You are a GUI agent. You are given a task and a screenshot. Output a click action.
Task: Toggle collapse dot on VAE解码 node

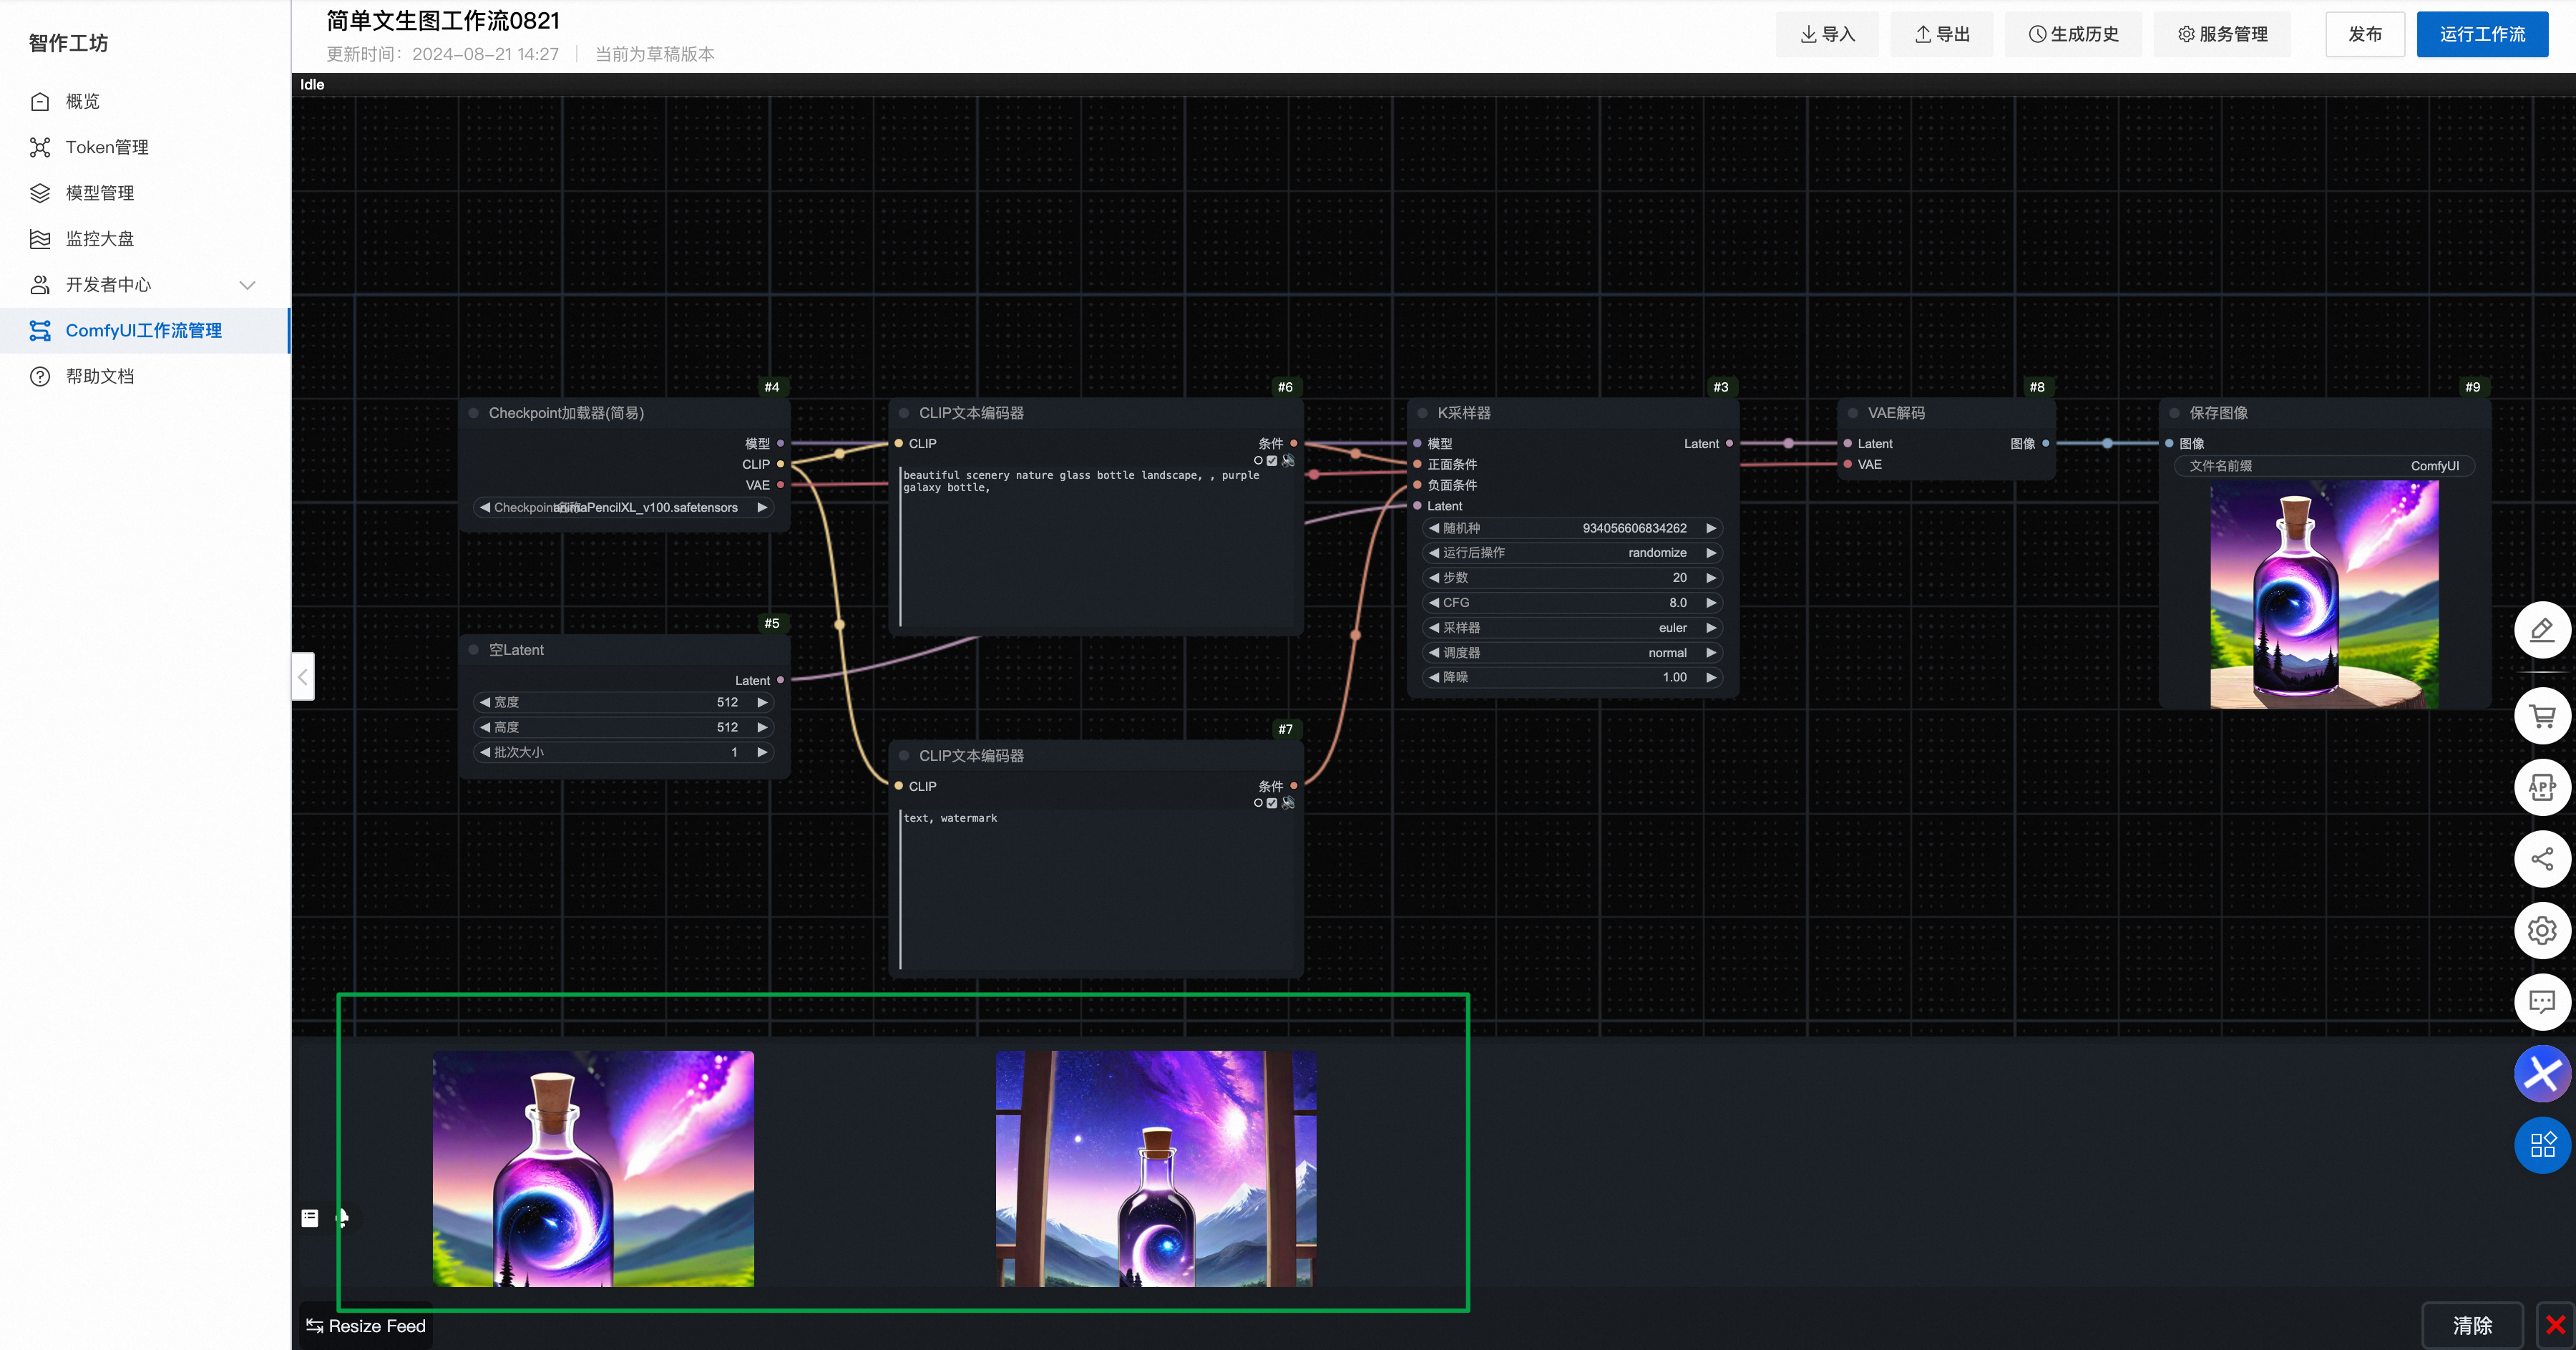1853,413
